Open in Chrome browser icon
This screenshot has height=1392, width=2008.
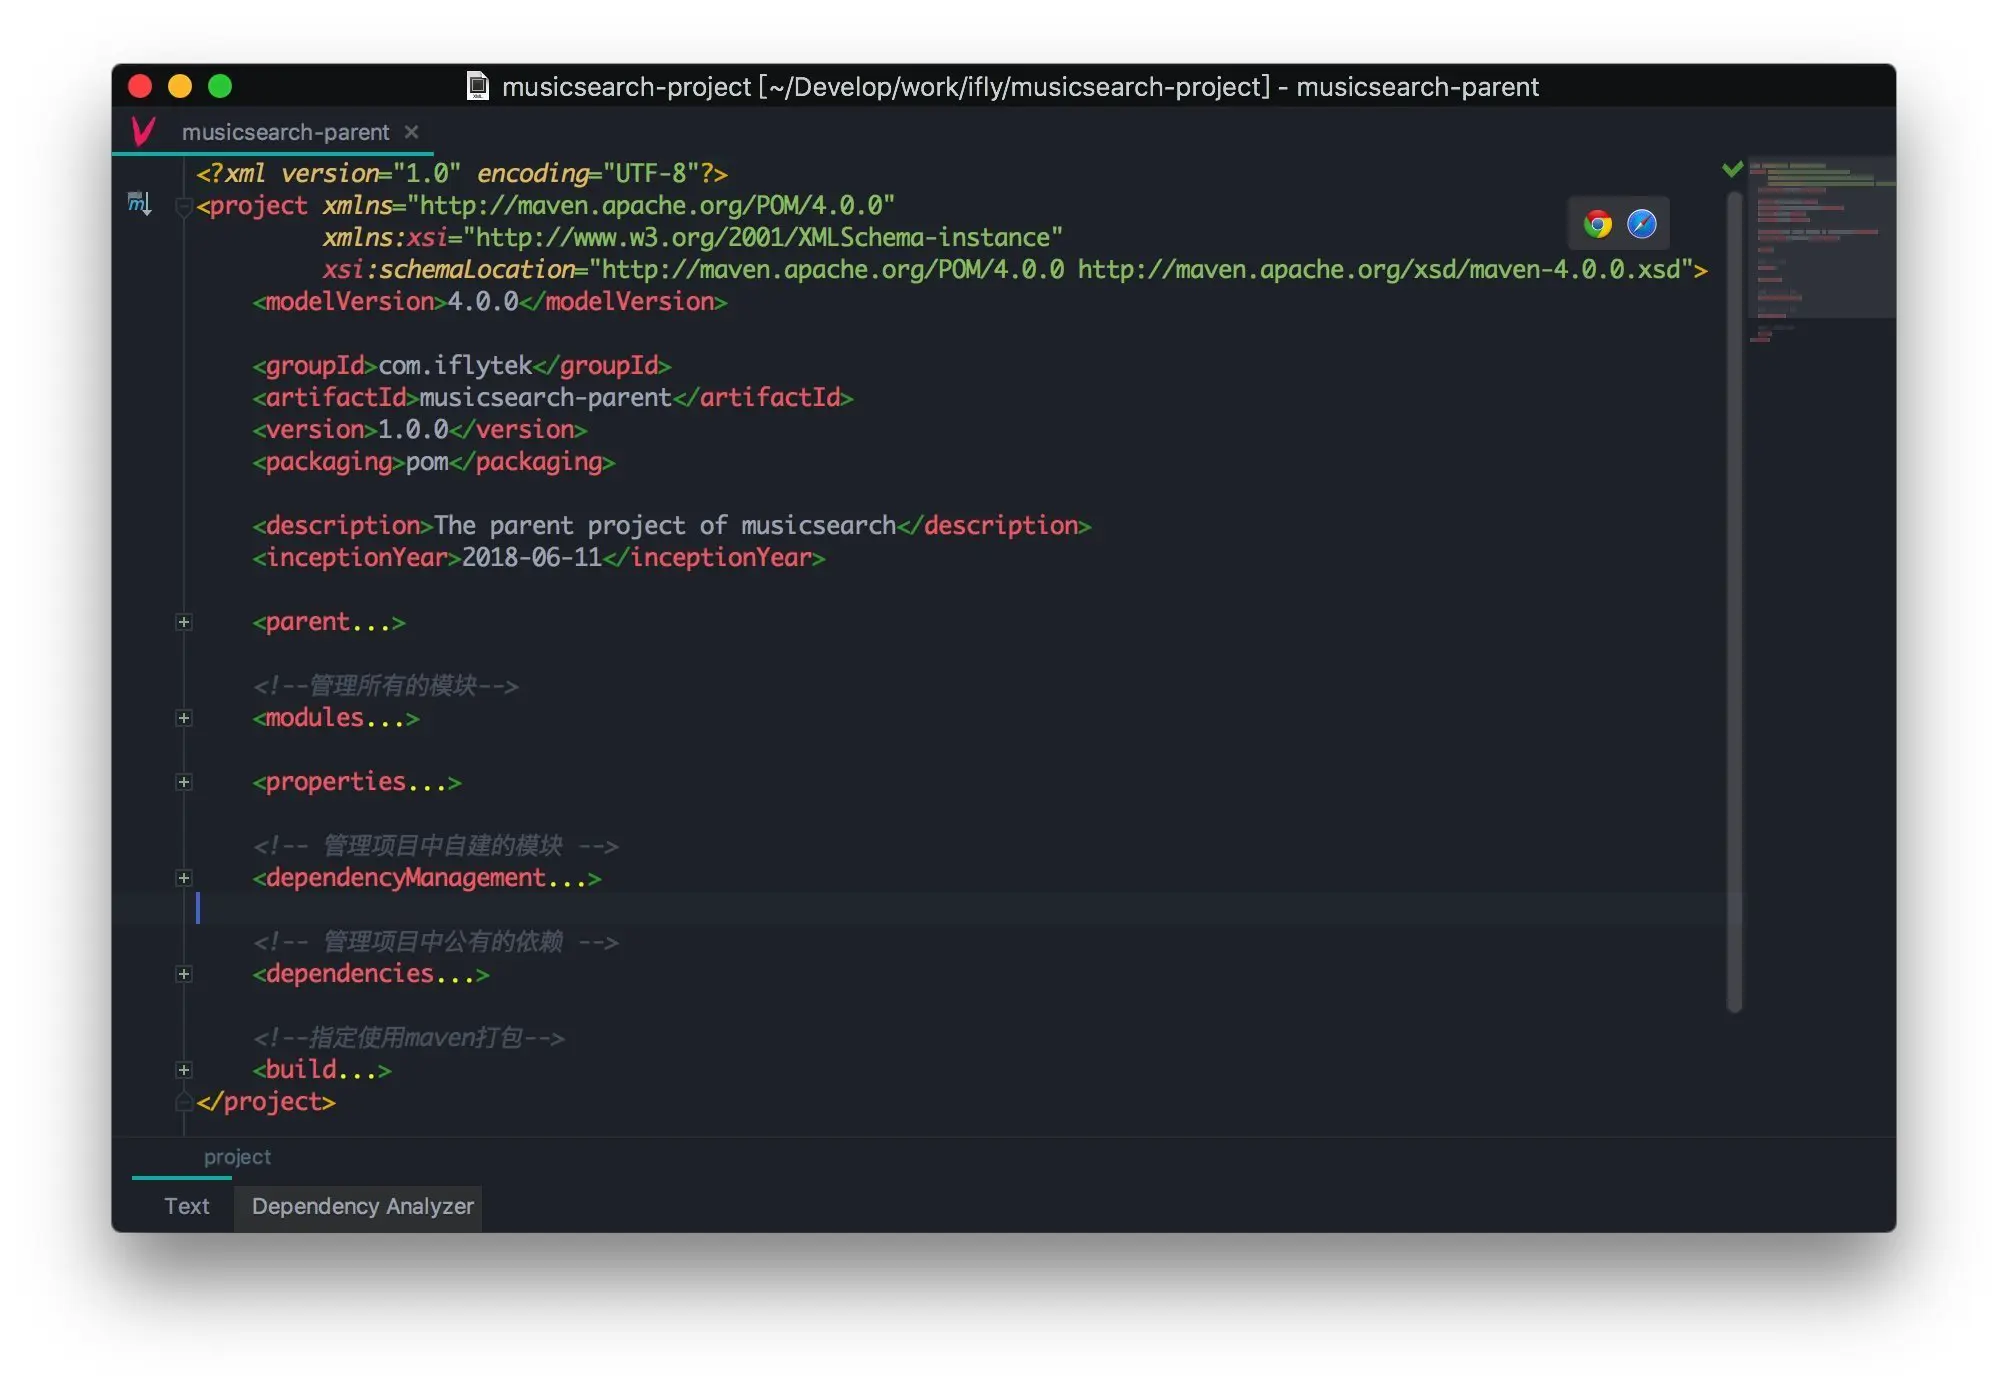1597,224
